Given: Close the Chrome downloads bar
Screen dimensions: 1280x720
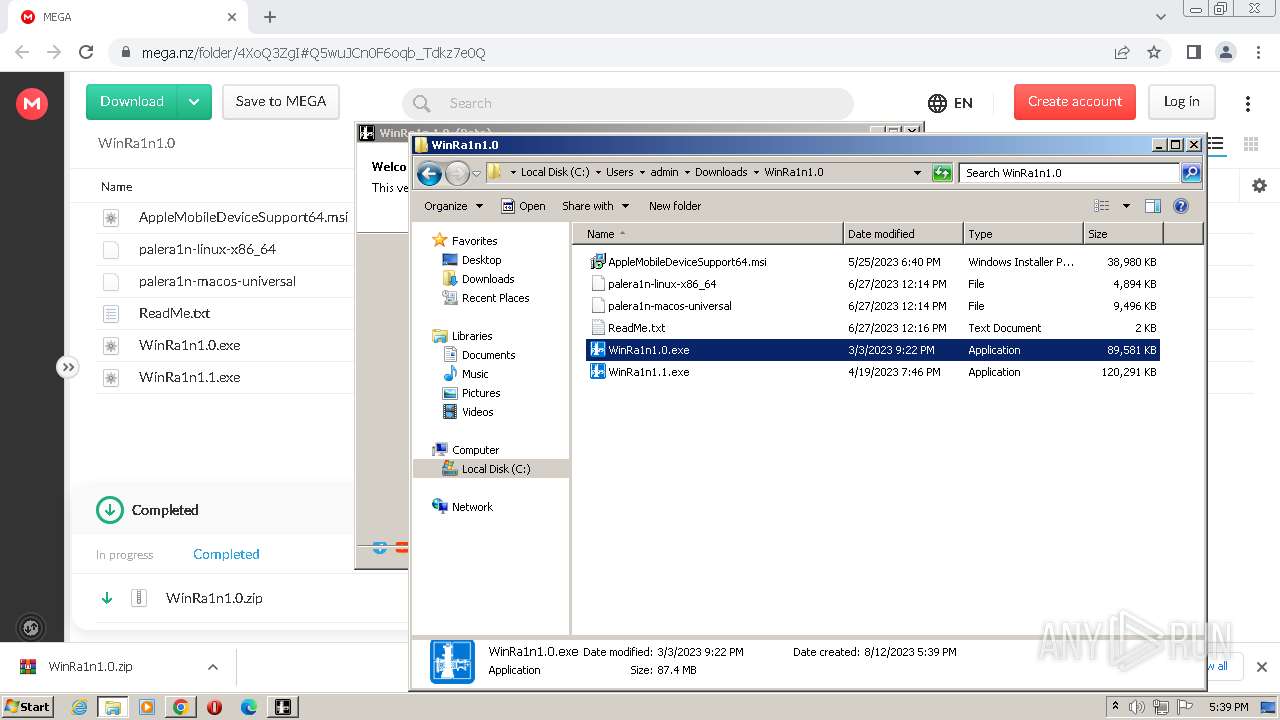Looking at the screenshot, I should (x=1261, y=667).
